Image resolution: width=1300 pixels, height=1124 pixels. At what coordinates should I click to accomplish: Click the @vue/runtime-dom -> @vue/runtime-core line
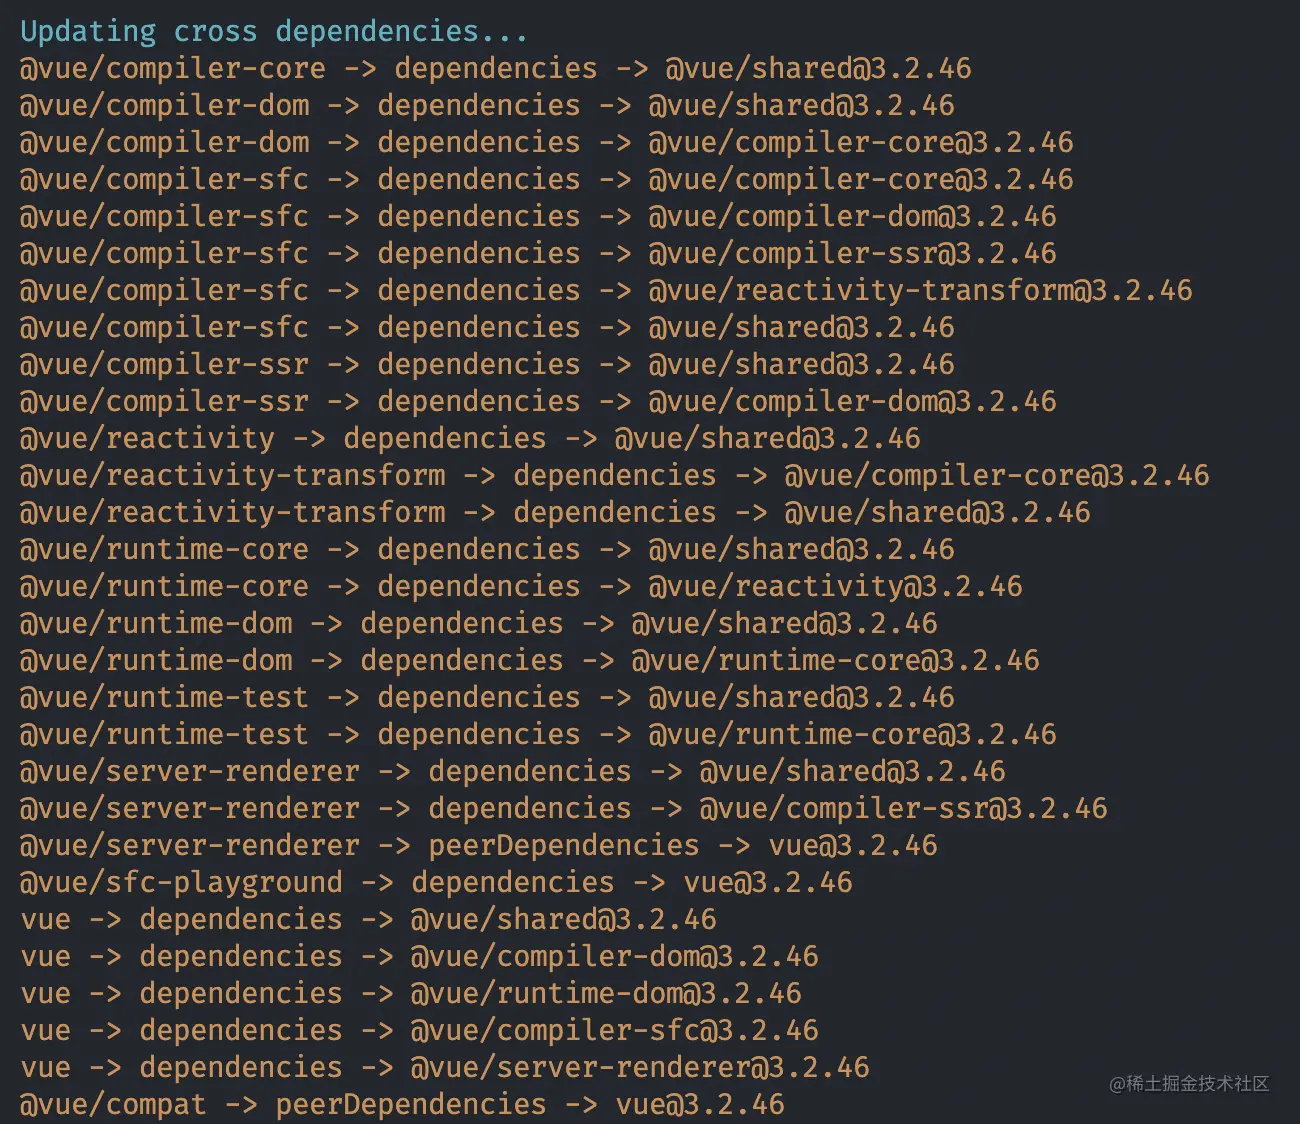pos(529,660)
